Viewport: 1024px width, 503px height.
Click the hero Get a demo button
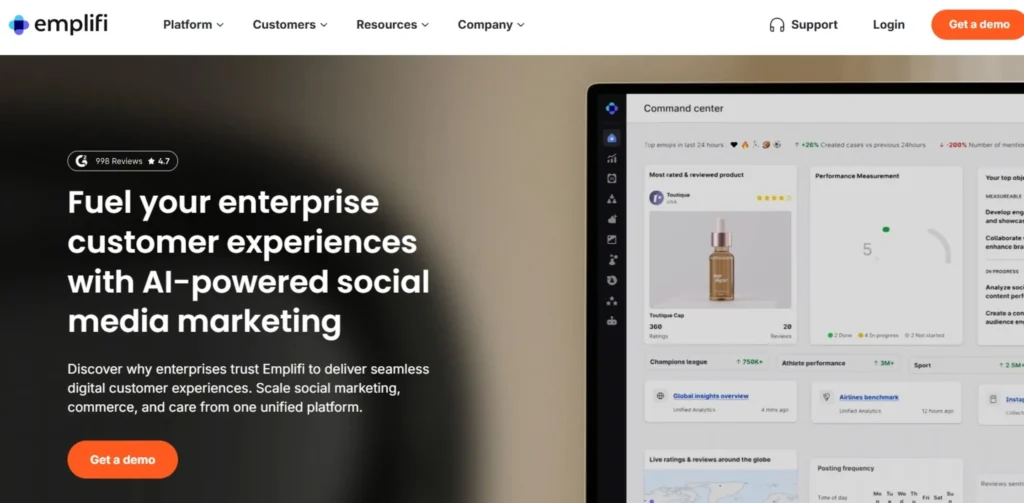123,459
